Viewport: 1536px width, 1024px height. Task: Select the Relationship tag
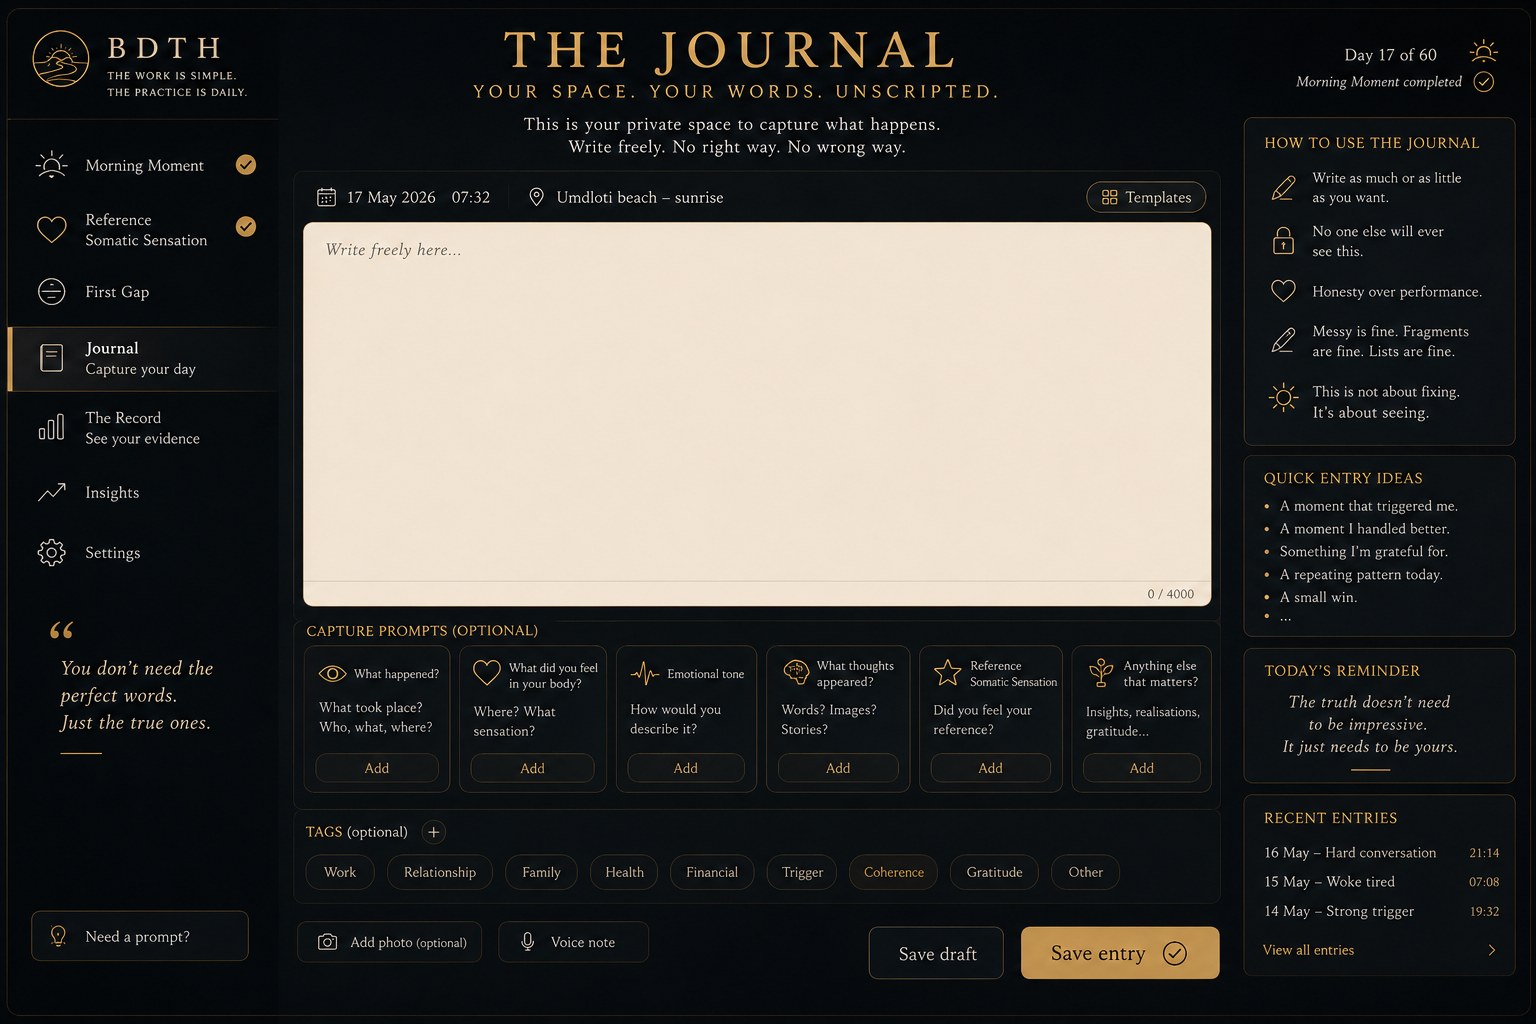(x=440, y=872)
